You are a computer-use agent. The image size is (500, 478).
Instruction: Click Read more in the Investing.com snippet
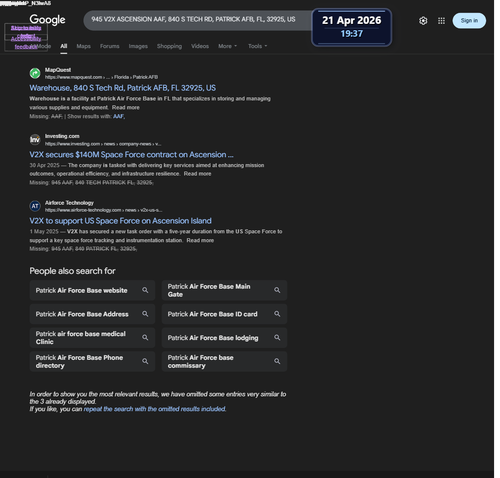point(197,174)
